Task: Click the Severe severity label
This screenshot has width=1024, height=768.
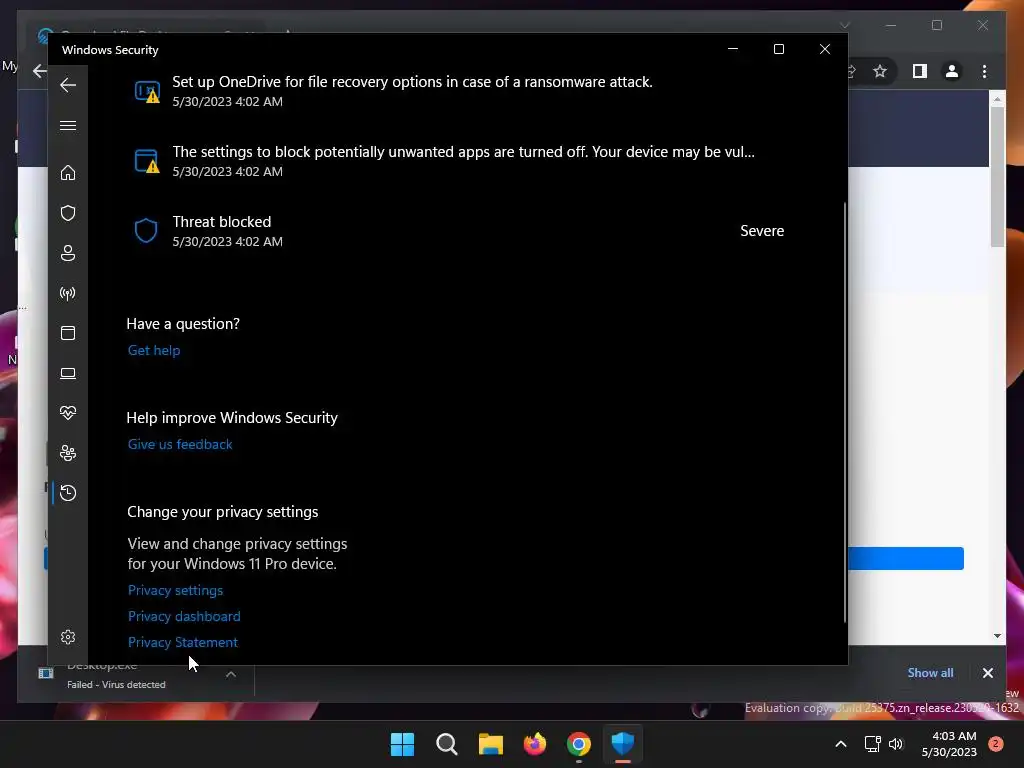Action: (762, 231)
